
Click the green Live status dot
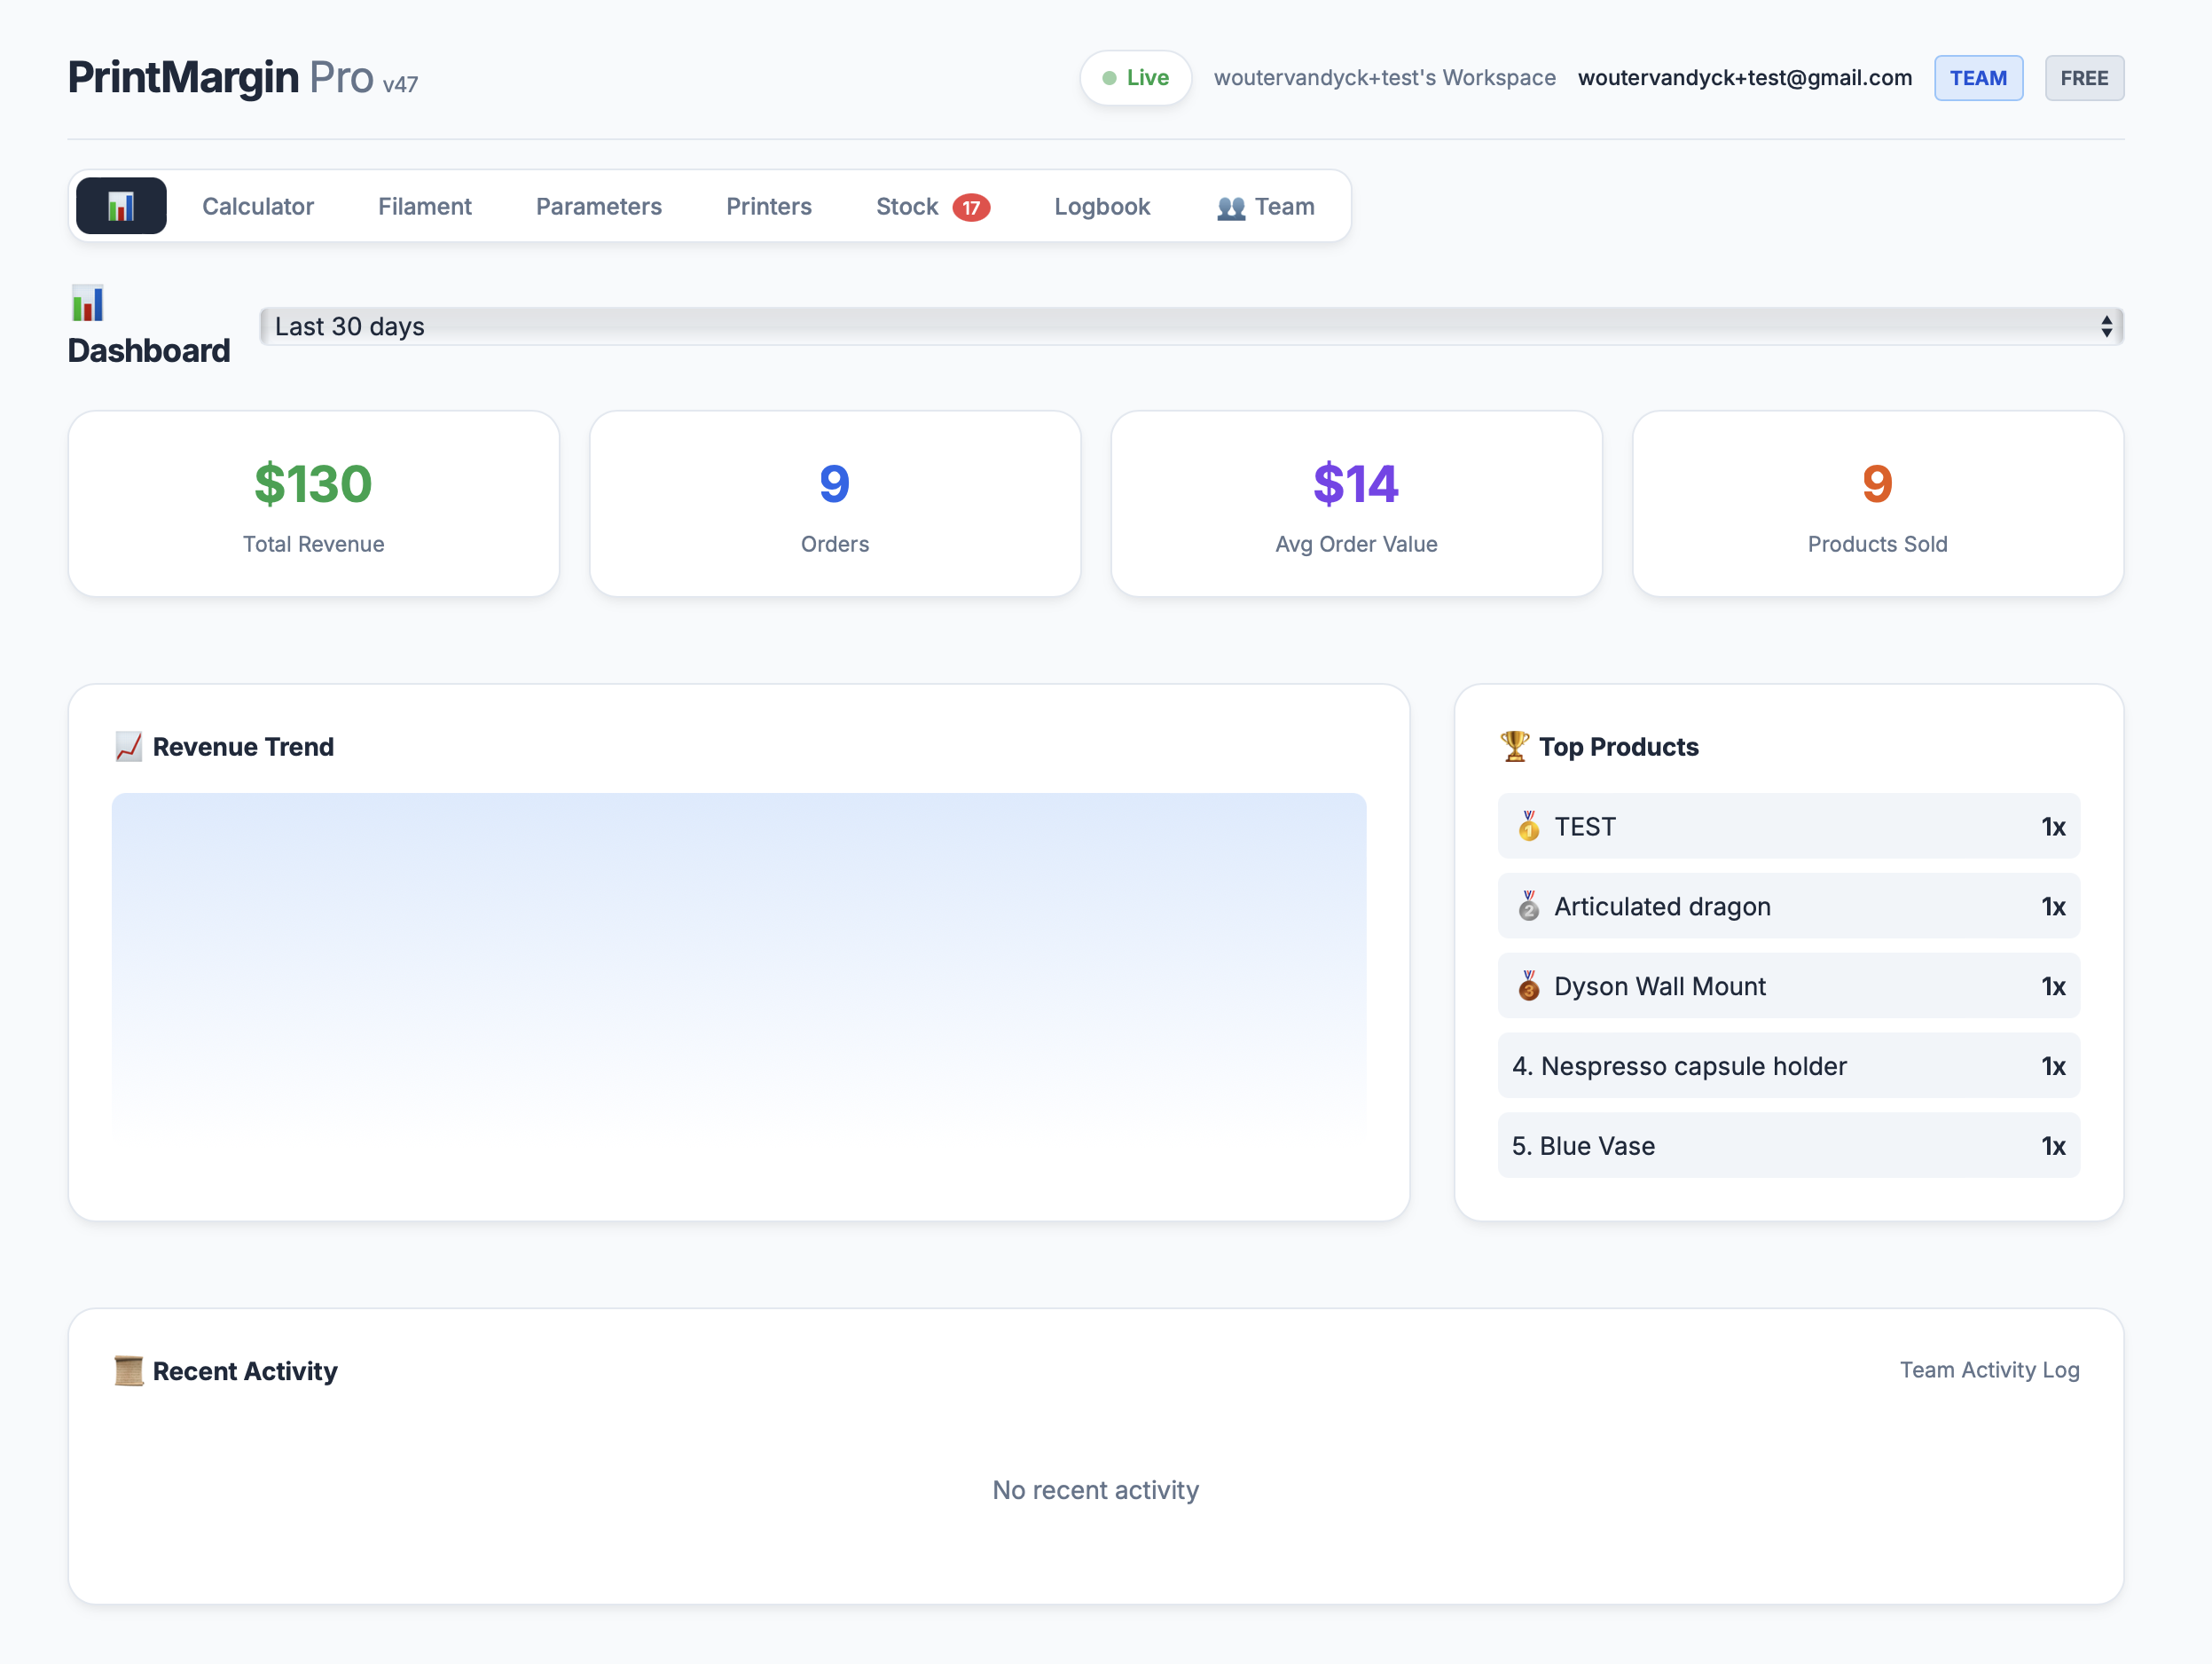(x=1109, y=78)
